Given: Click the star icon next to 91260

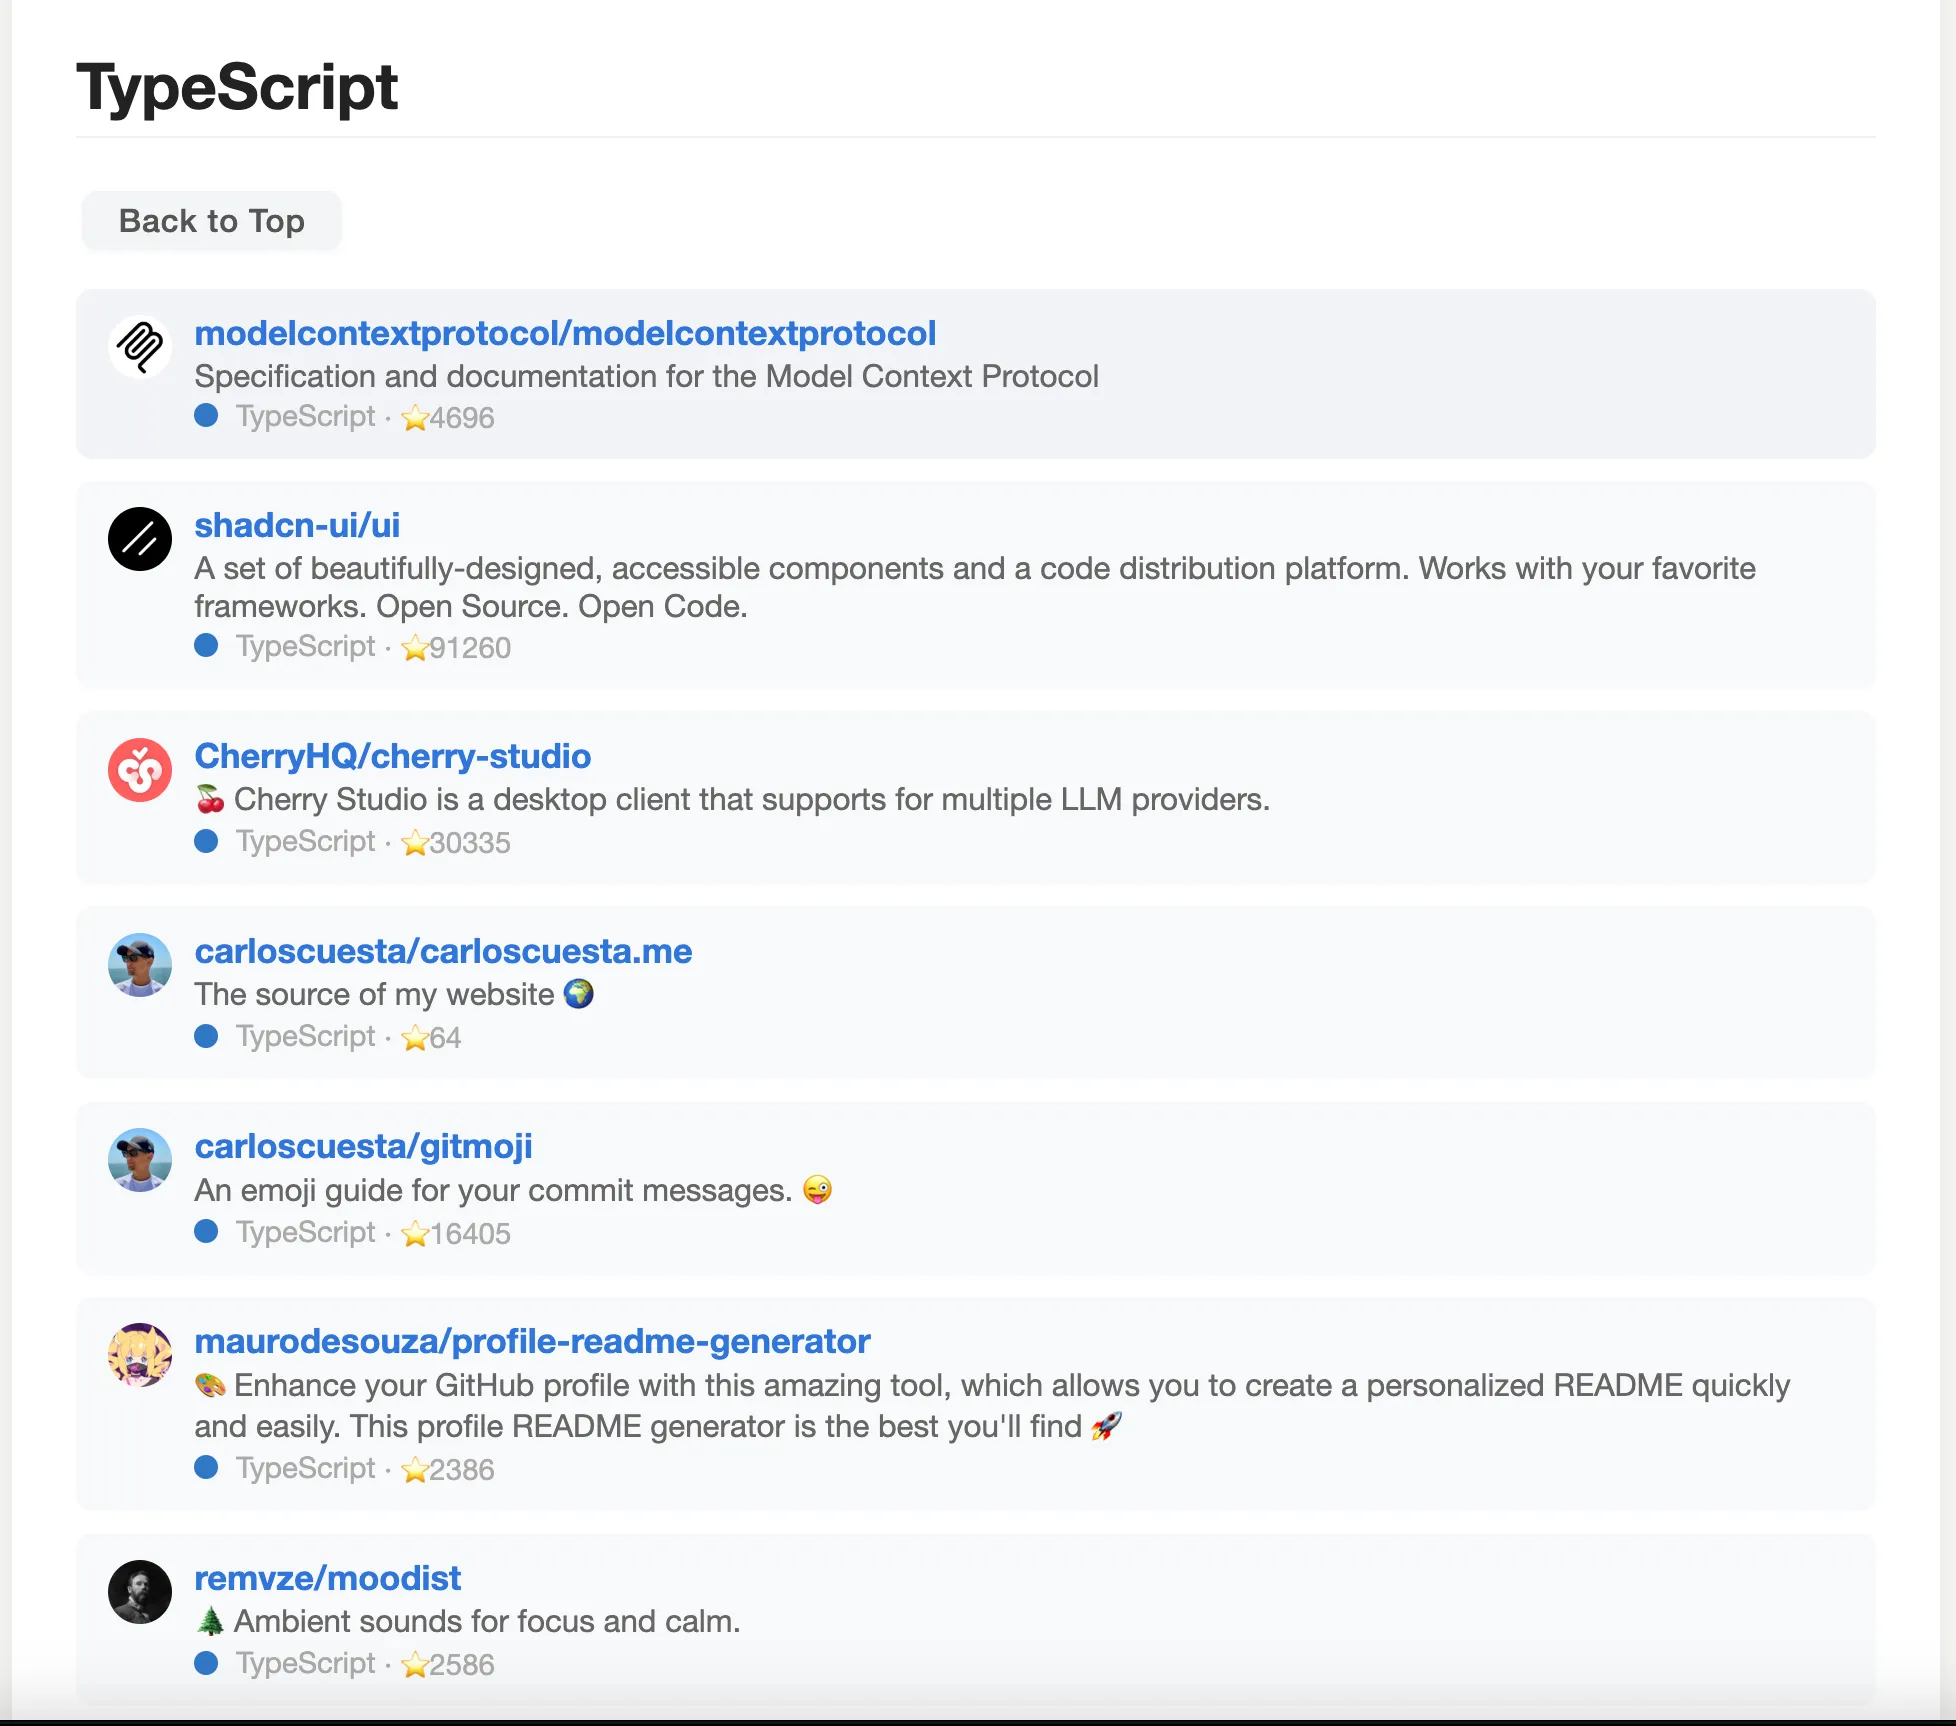Looking at the screenshot, I should [415, 648].
